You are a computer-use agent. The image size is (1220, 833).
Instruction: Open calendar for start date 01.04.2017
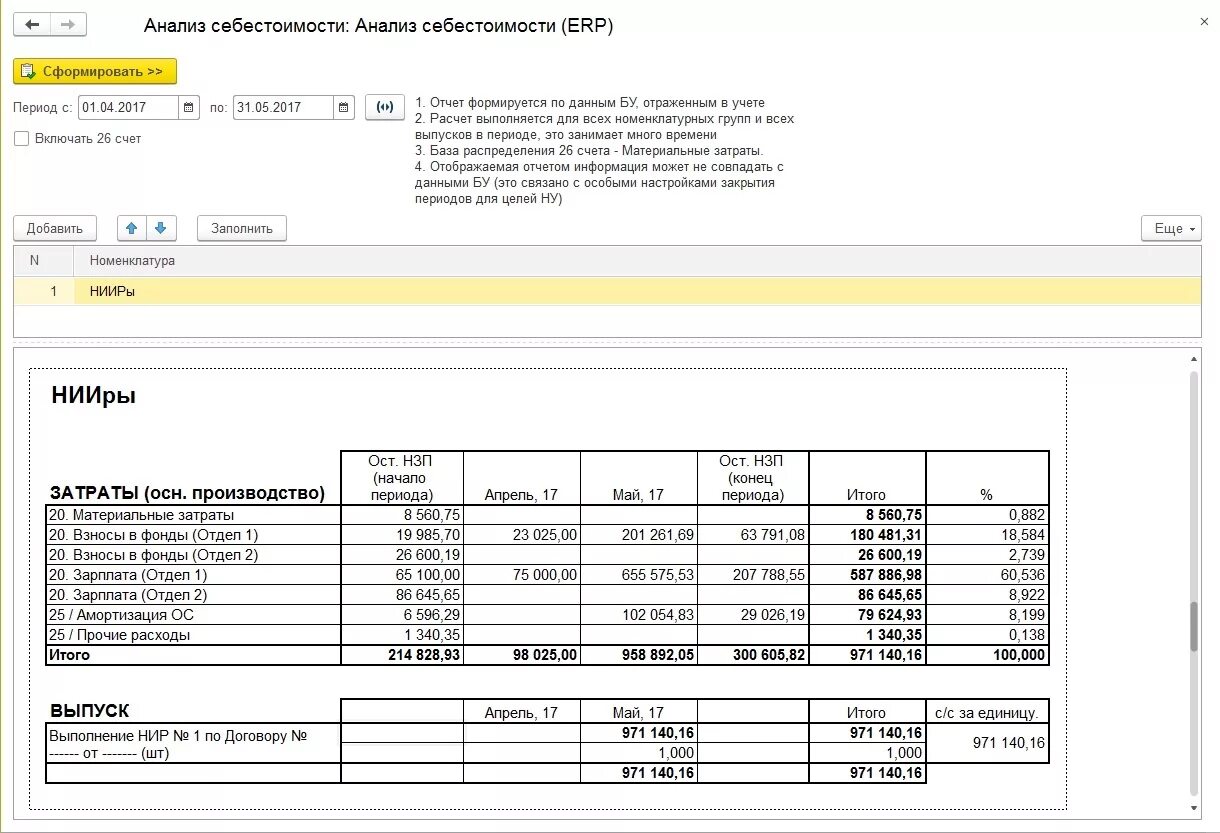pos(189,108)
